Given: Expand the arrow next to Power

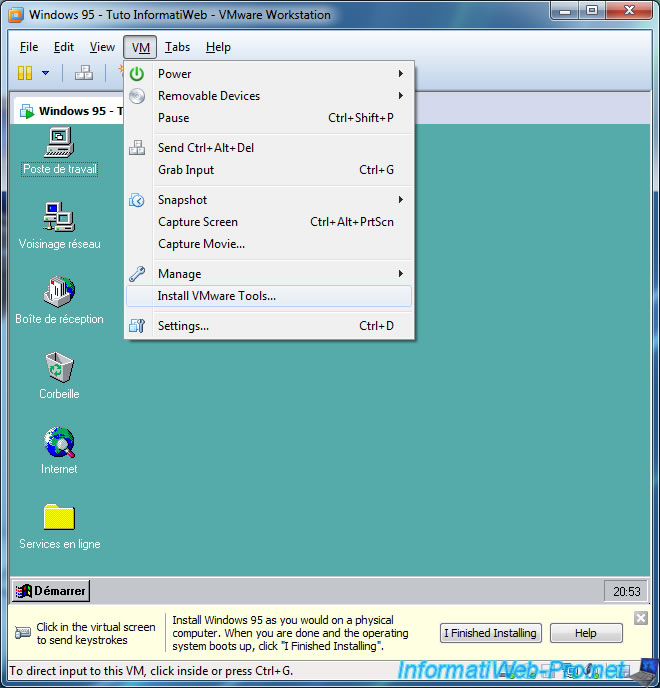Looking at the screenshot, I should point(401,74).
